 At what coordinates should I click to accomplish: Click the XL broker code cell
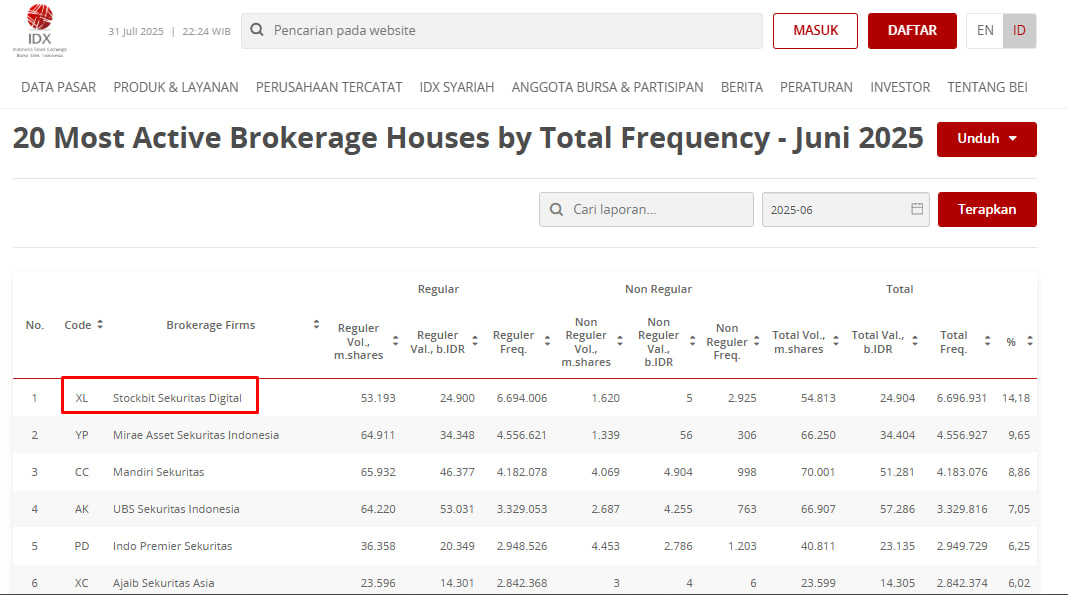point(82,398)
